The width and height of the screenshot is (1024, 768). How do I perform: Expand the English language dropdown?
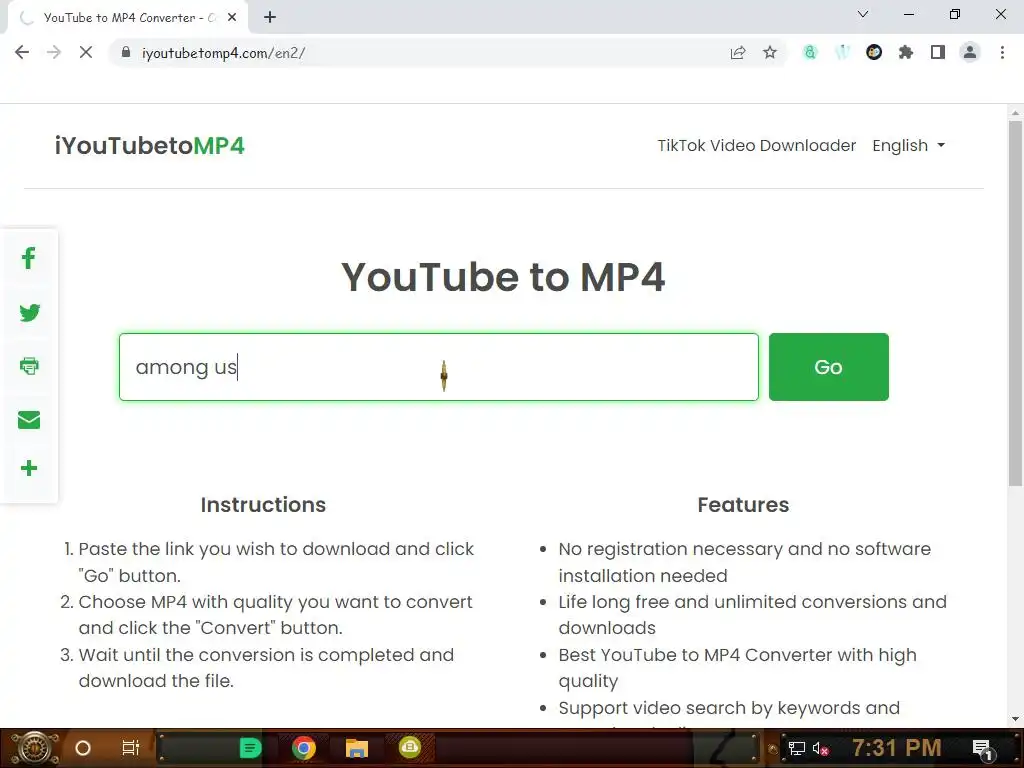[908, 146]
